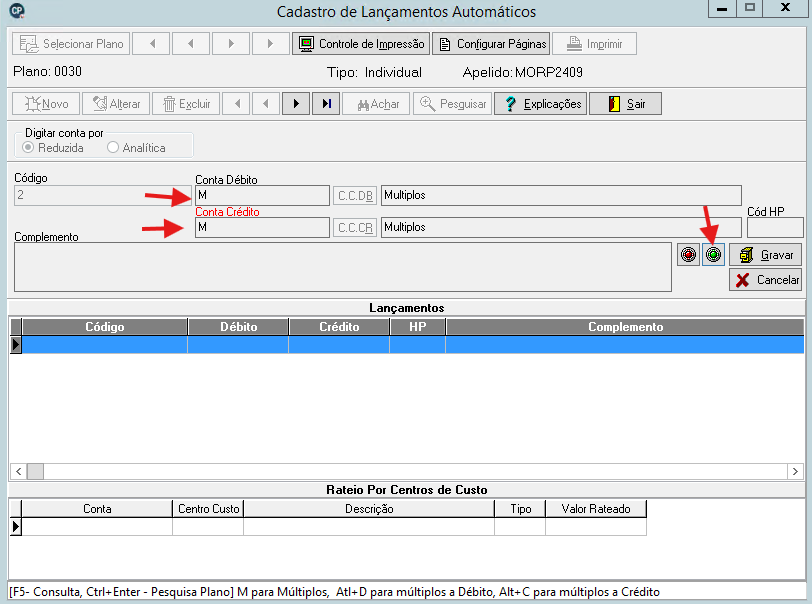Click the green circle multiple-credit button
The width and height of the screenshot is (812, 604).
coord(713,254)
